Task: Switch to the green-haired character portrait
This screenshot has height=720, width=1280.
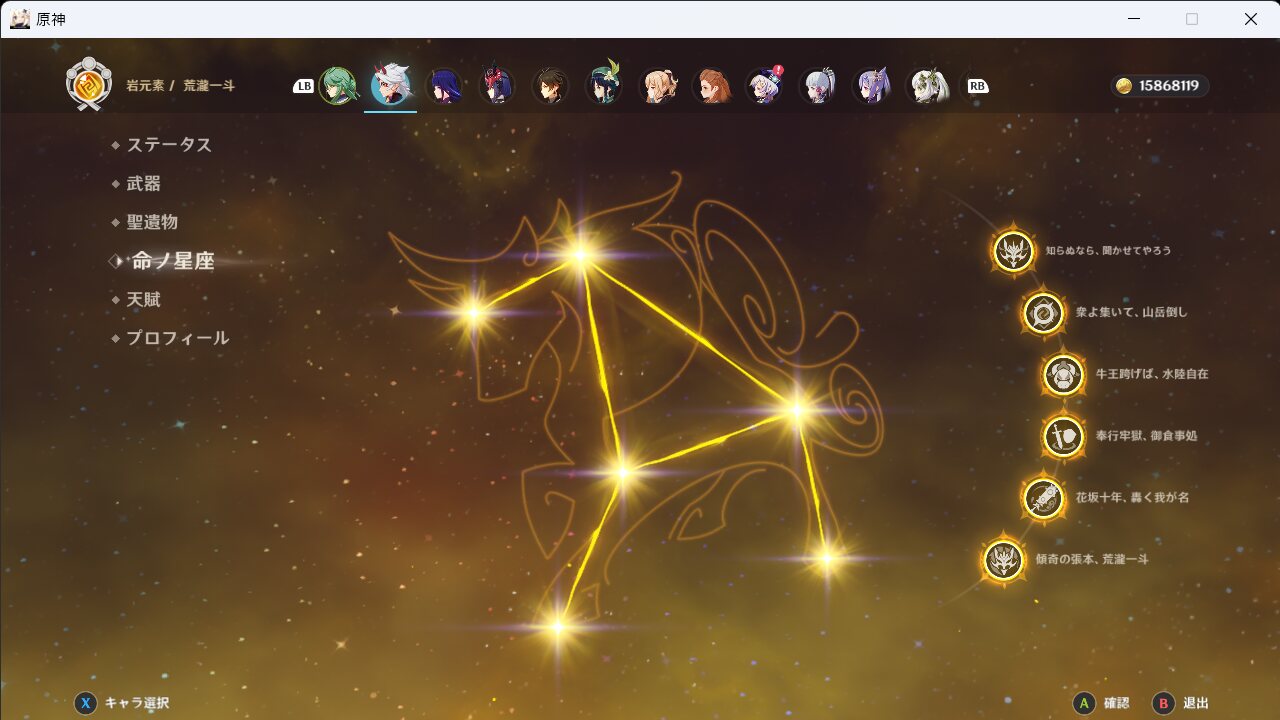Action: click(x=338, y=86)
